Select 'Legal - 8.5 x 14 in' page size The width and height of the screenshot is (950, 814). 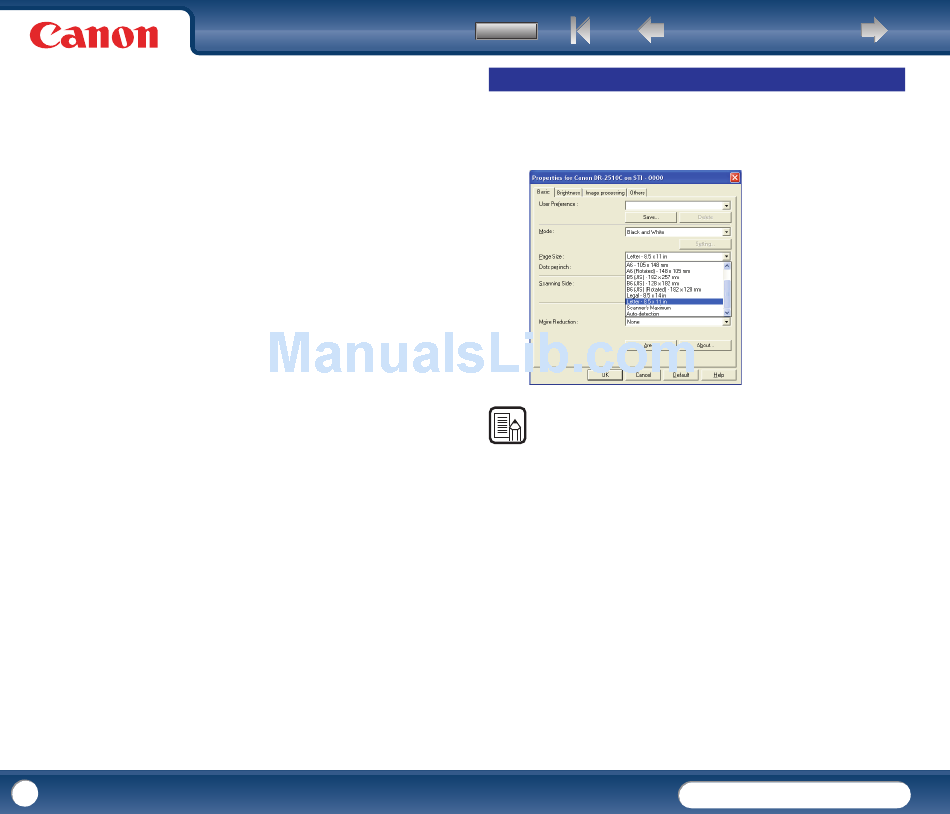click(674, 296)
